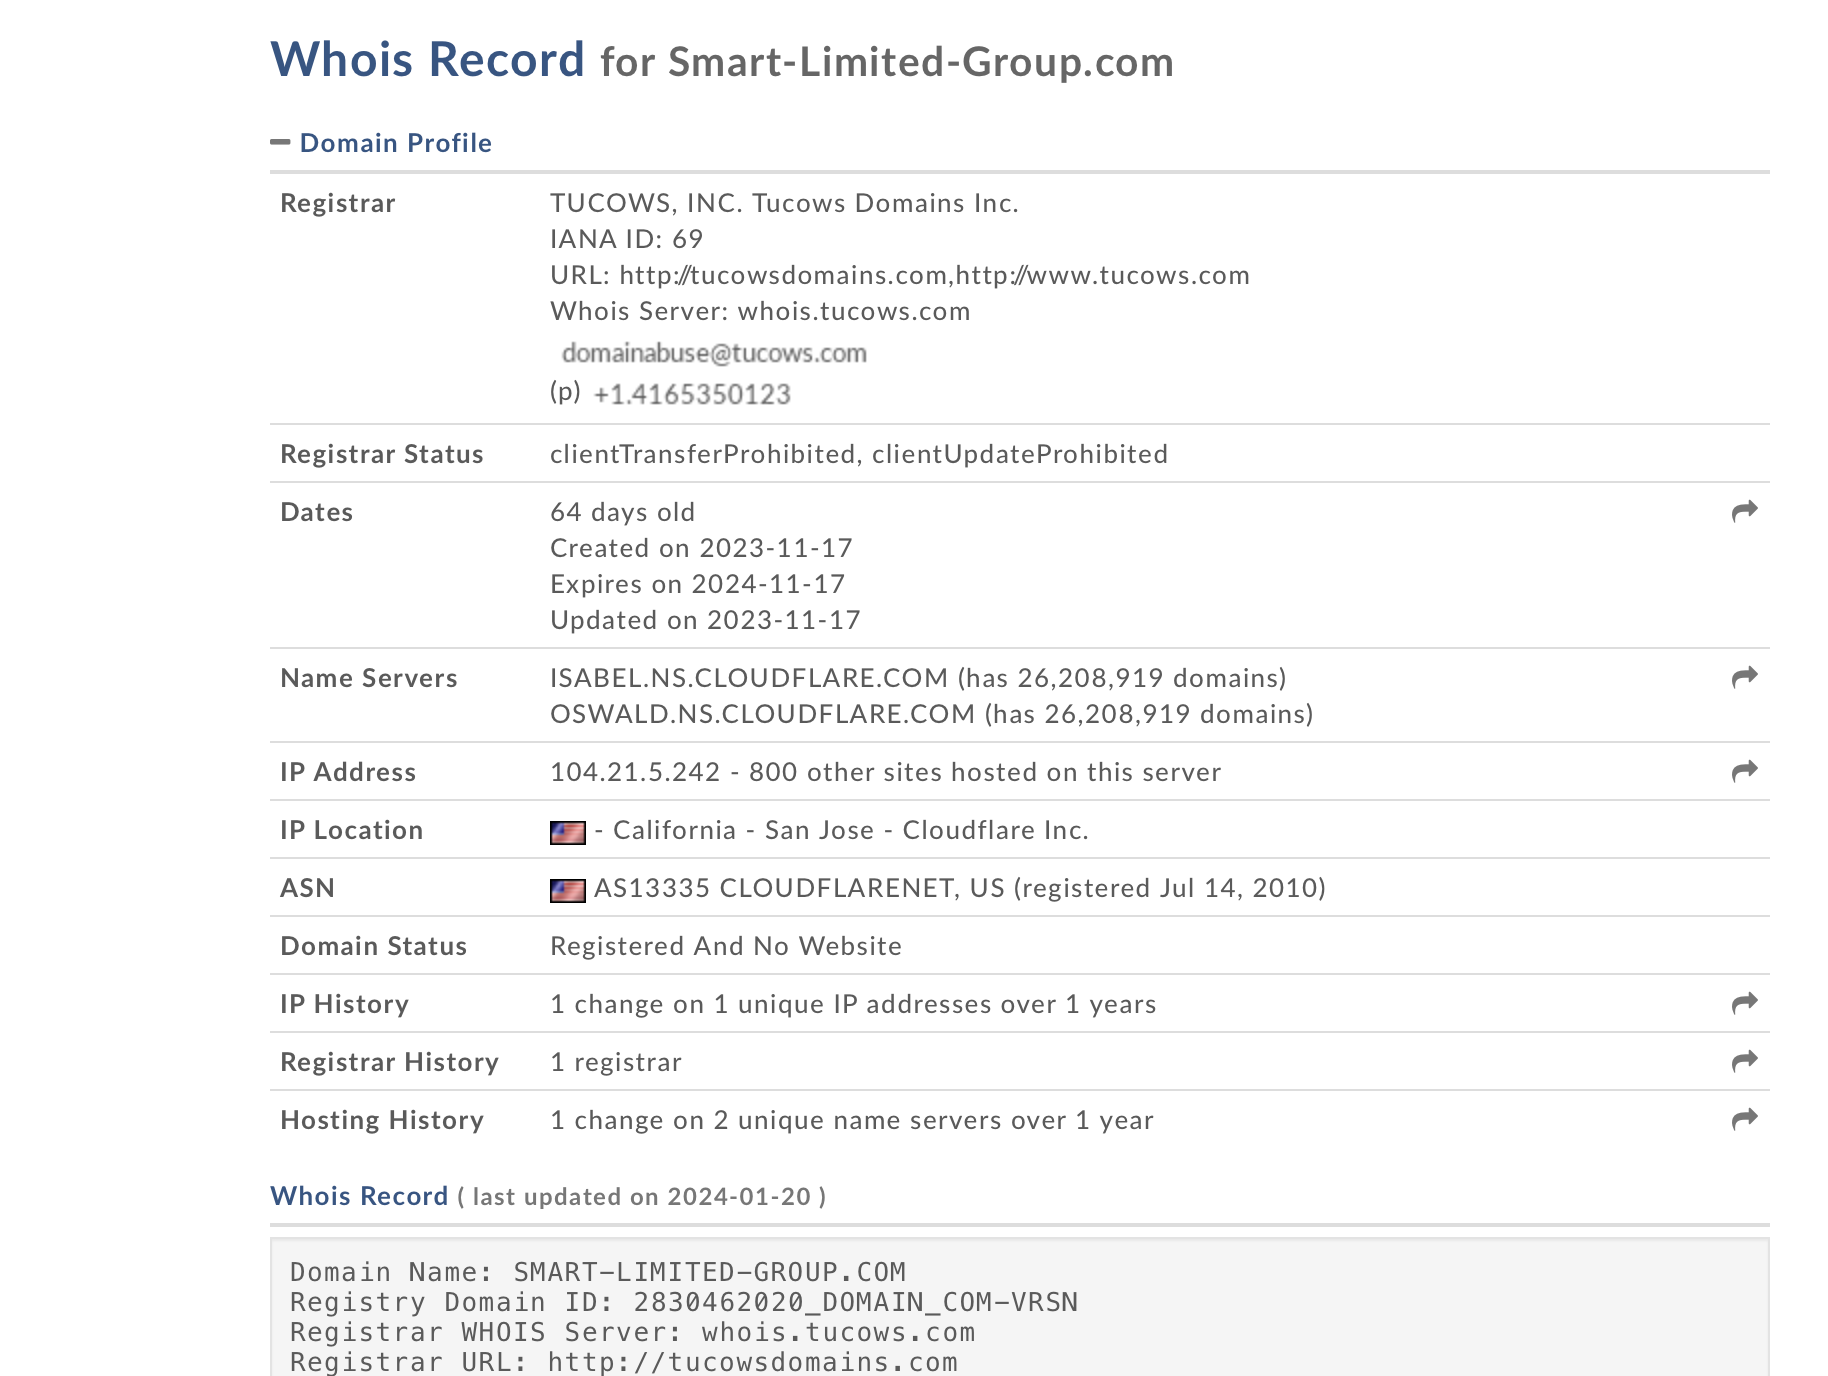This screenshot has height=1376, width=1828.
Task: Click the IP address 104.21.5.242
Action: coord(635,772)
